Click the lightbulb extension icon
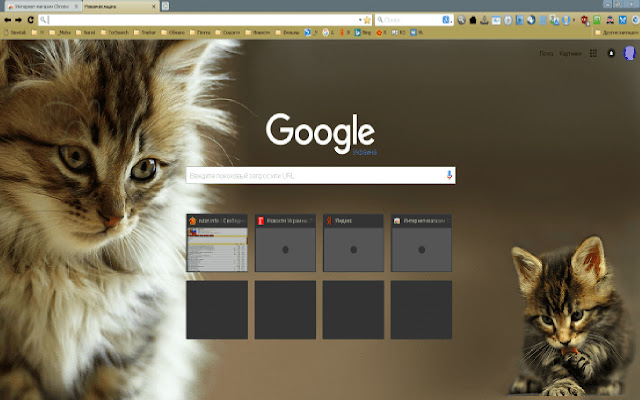This screenshot has height=400, width=640. pos(566,20)
